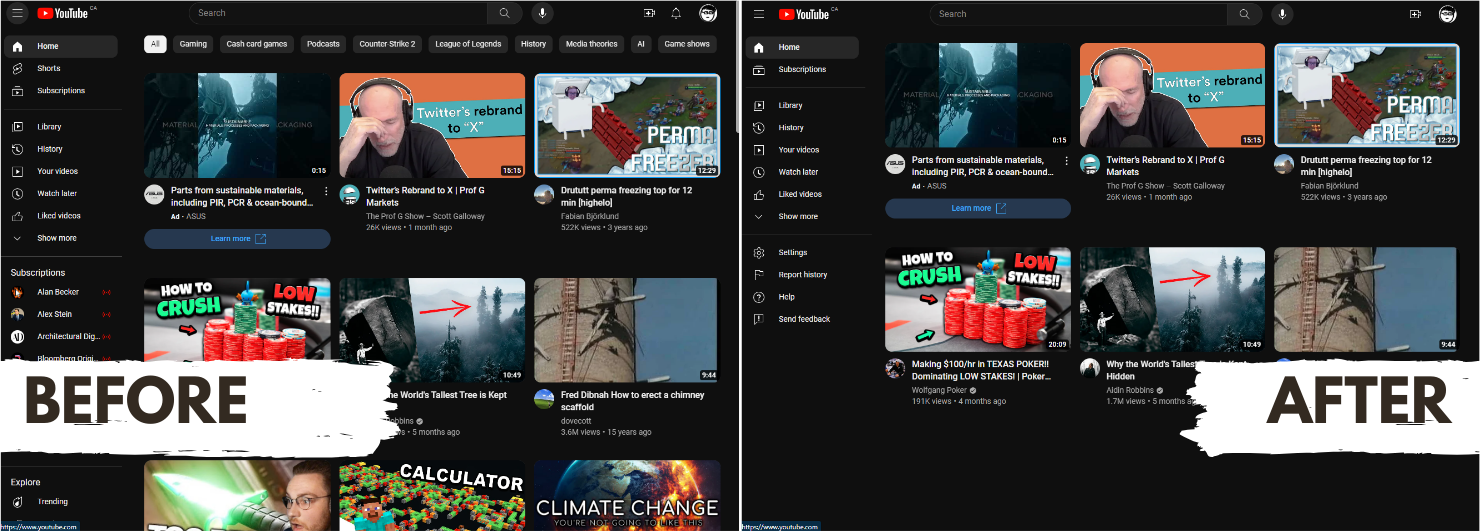Open Library in the BEFORE sidebar

pyautogui.click(x=61, y=127)
